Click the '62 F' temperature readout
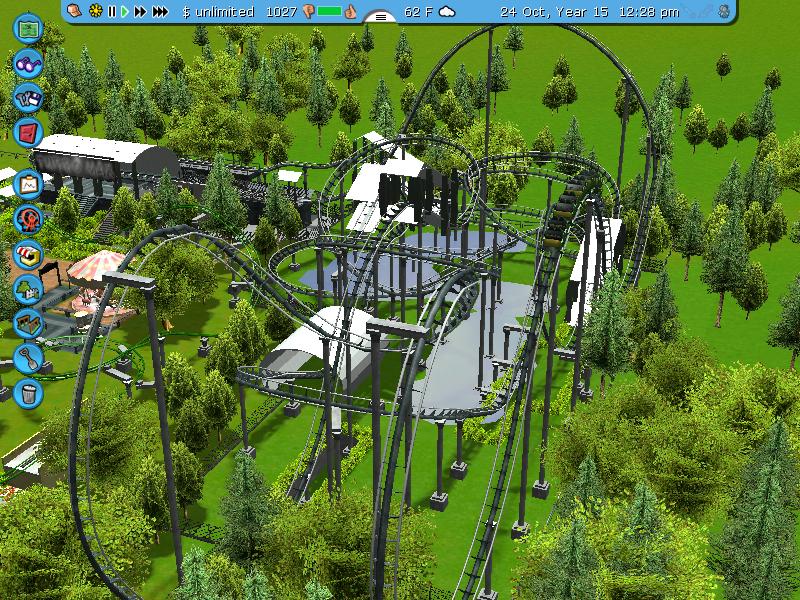This screenshot has height=600, width=800. [418, 12]
